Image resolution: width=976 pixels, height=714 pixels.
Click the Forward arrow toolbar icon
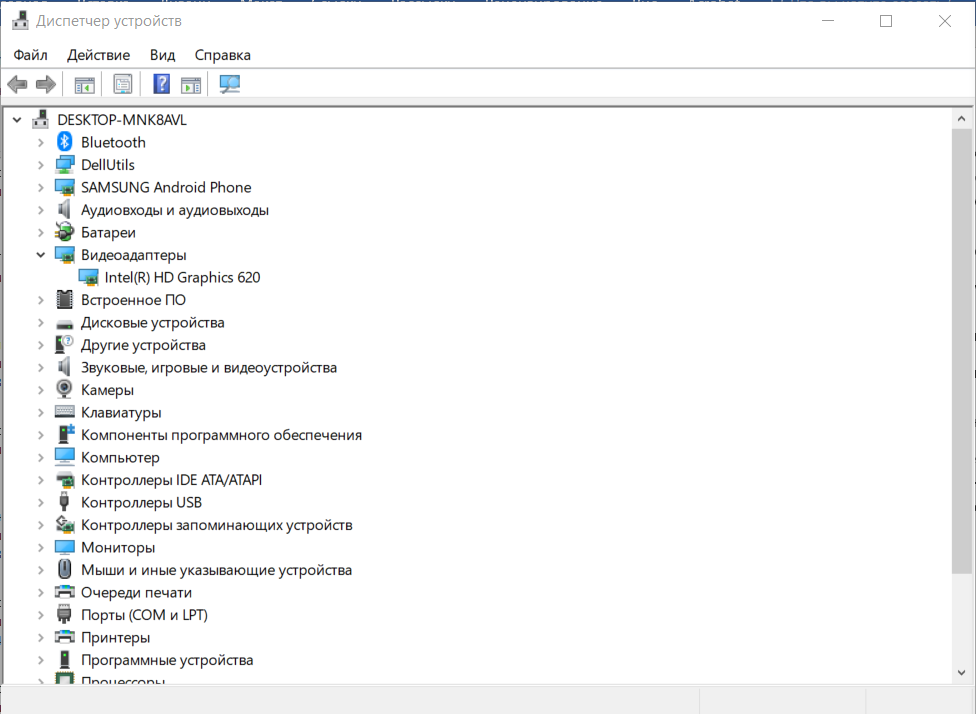pos(45,84)
